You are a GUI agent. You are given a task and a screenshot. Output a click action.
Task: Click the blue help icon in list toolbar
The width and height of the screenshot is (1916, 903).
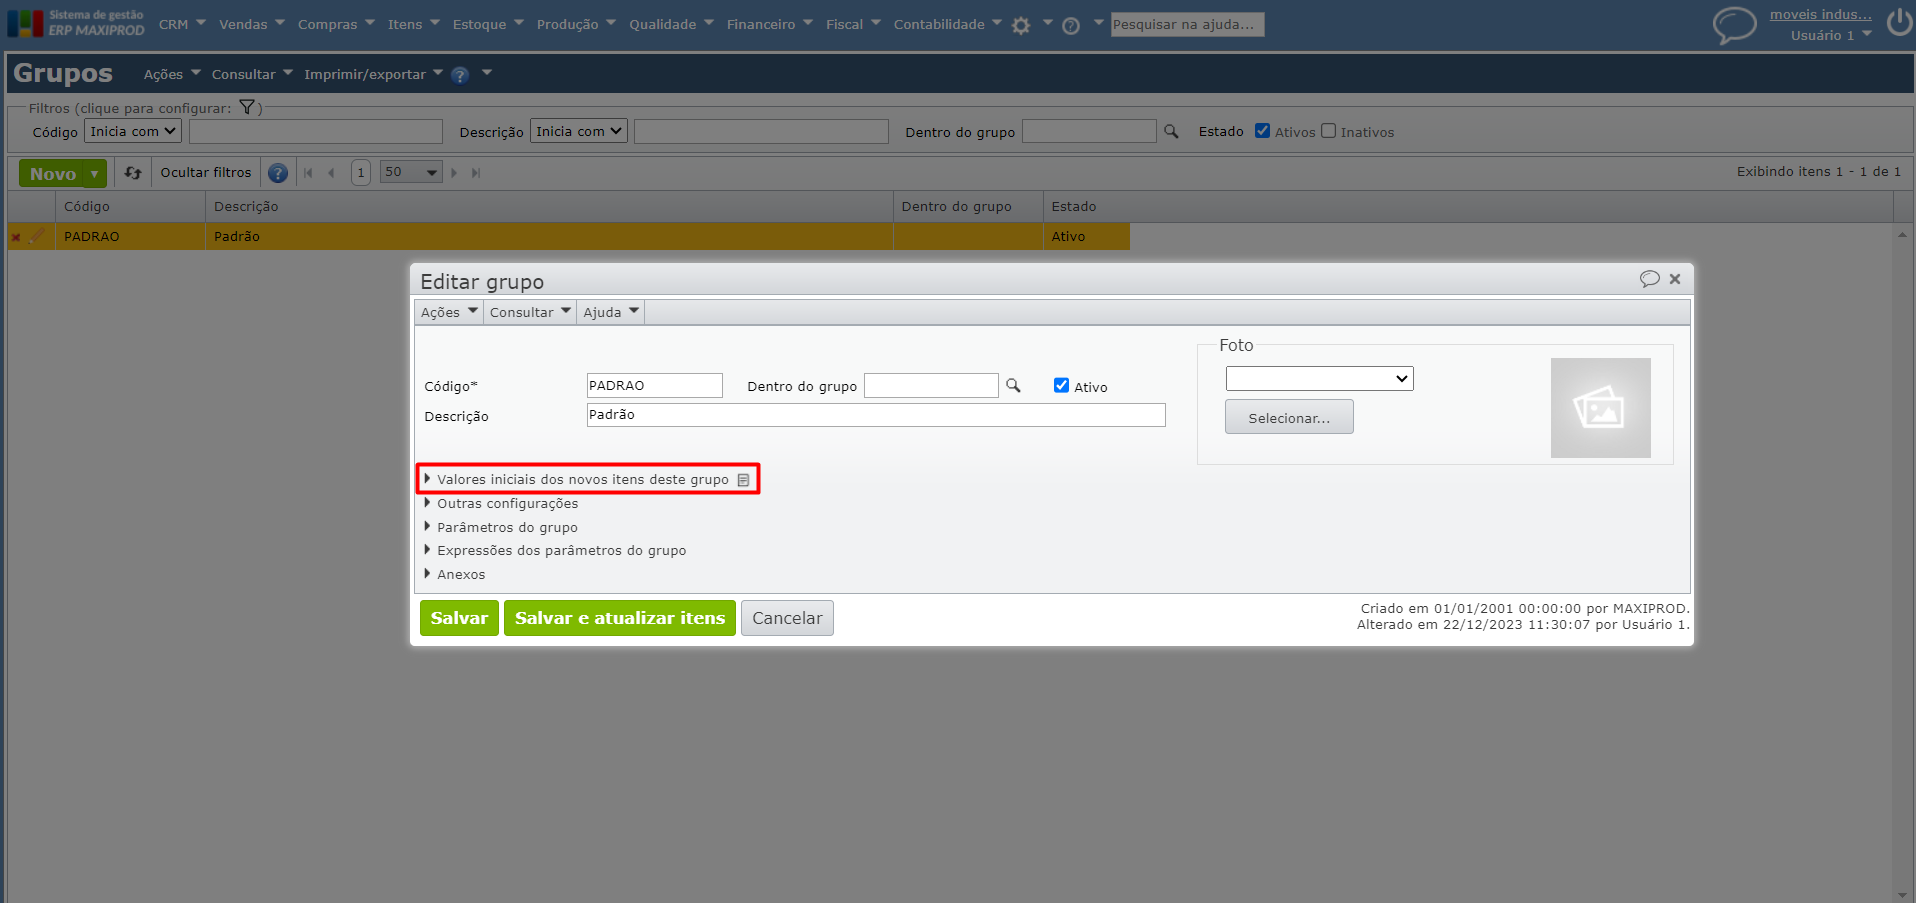pyautogui.click(x=278, y=173)
